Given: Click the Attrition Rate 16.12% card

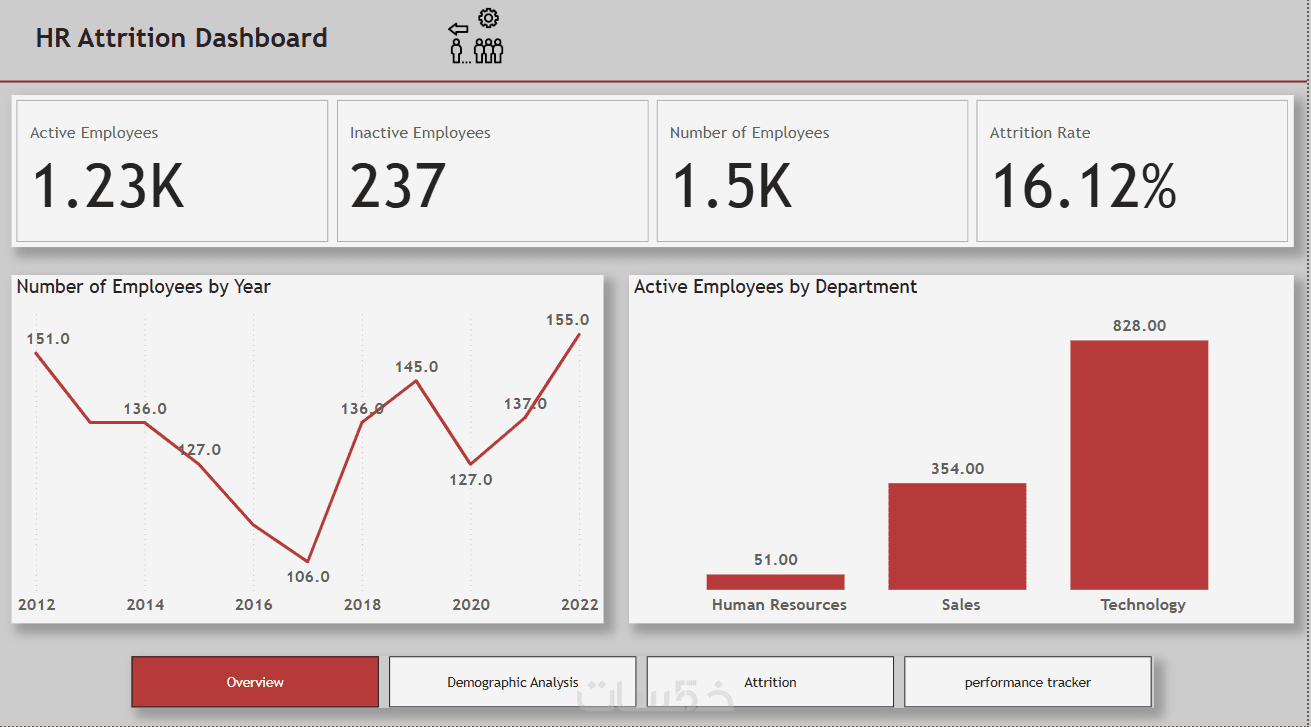Looking at the screenshot, I should point(1132,171).
